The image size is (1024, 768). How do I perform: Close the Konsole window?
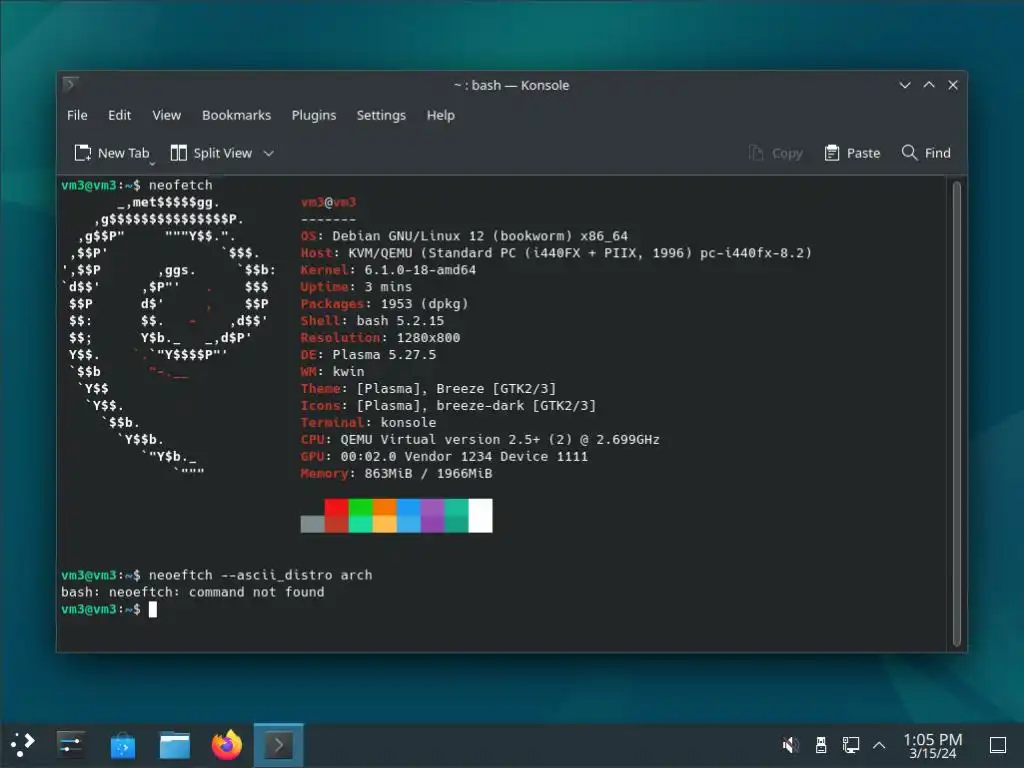[953, 85]
